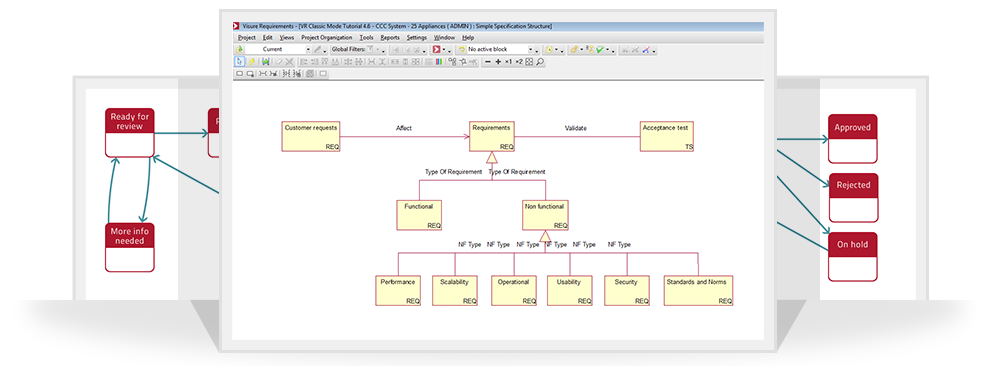This screenshot has height=382, width=993.
Task: Expand the Global Filters dropdown
Action: click(377, 49)
